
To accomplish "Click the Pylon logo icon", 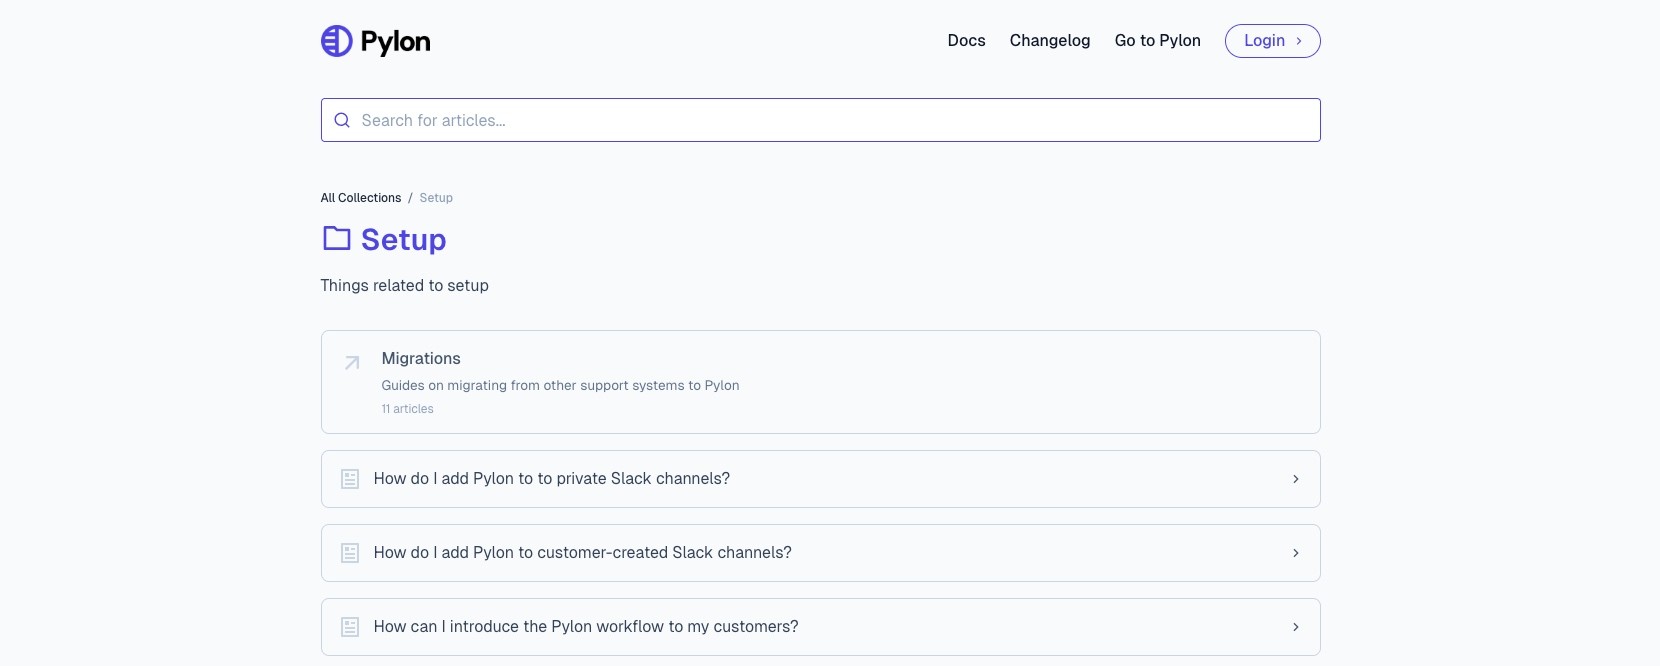I will pyautogui.click(x=336, y=41).
